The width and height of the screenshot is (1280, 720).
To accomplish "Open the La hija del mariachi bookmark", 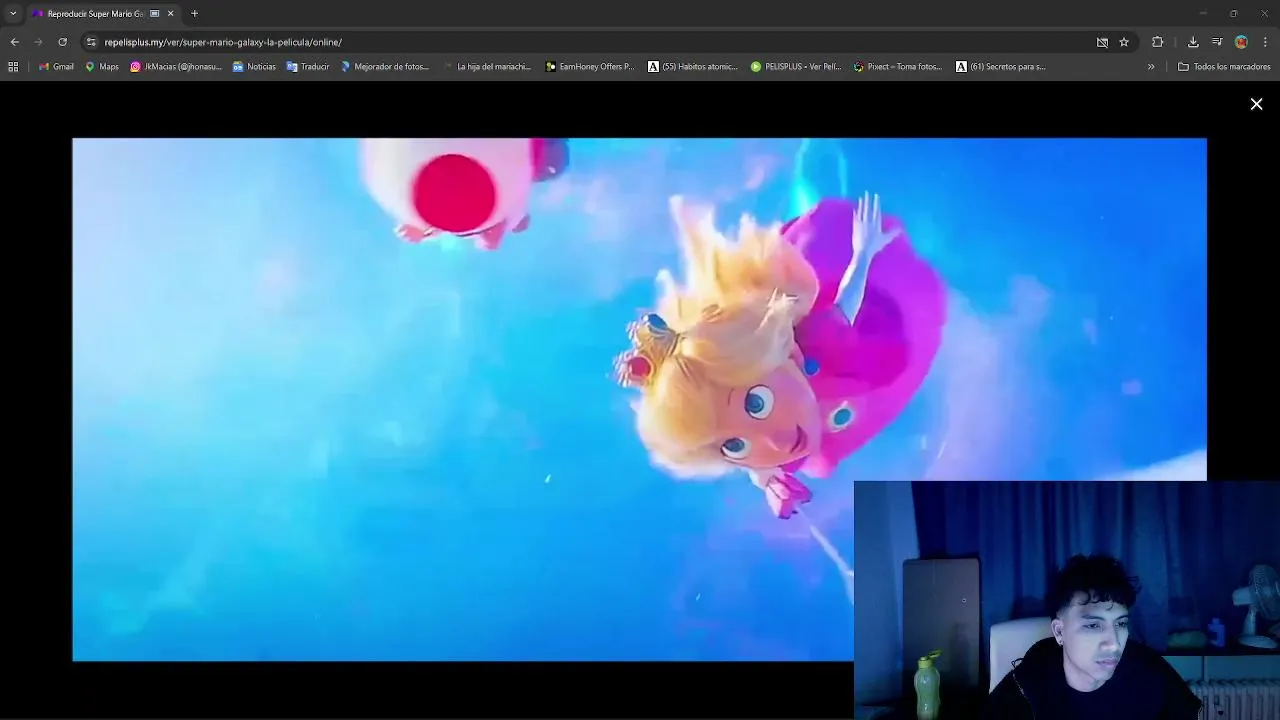I will pyautogui.click(x=487, y=67).
